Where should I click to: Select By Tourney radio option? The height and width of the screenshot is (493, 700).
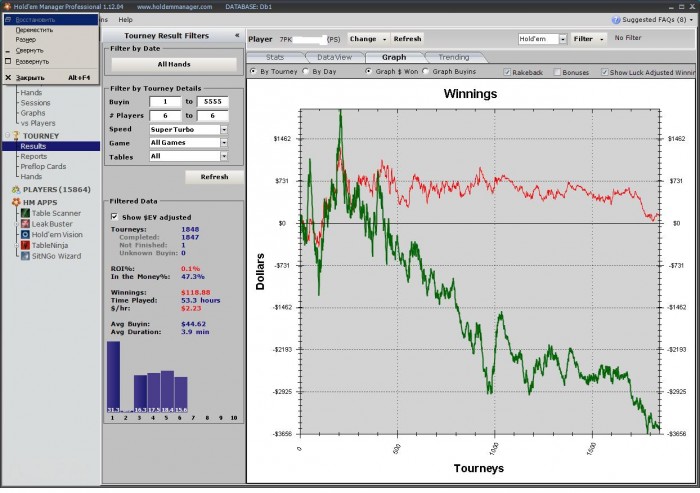click(254, 71)
